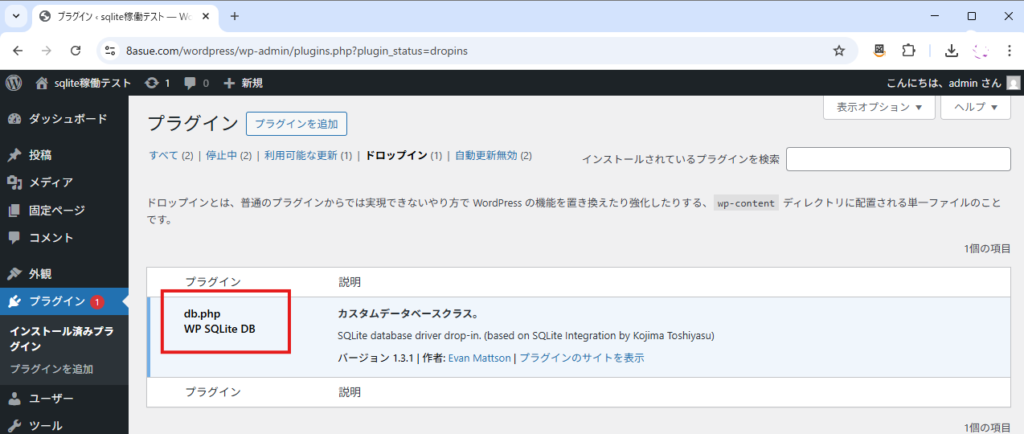Open ツール in the sidebar

coord(64,426)
